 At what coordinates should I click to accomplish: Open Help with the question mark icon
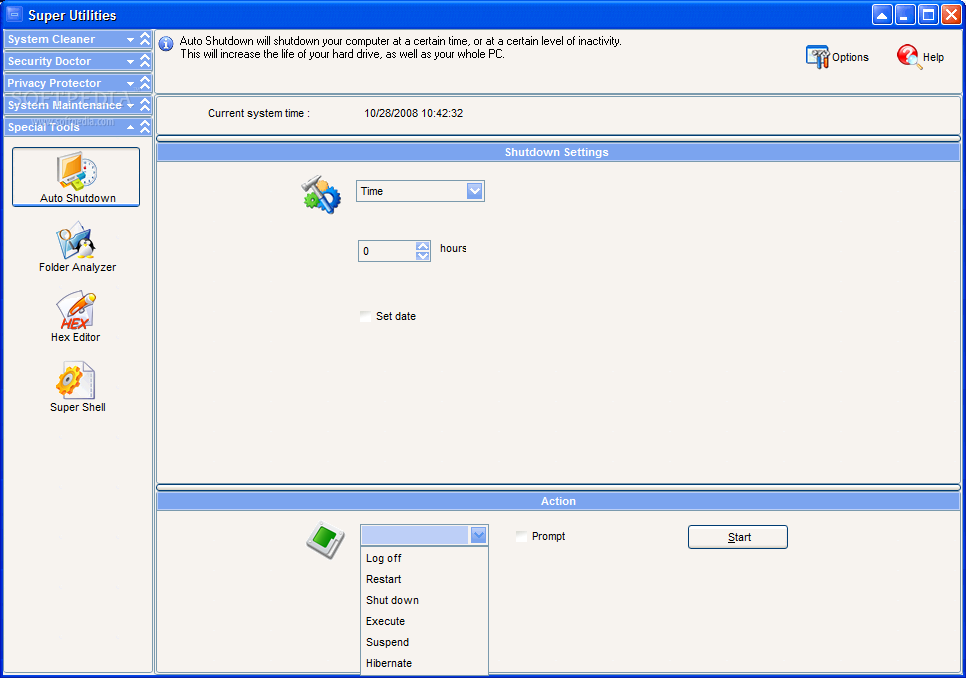(920, 57)
